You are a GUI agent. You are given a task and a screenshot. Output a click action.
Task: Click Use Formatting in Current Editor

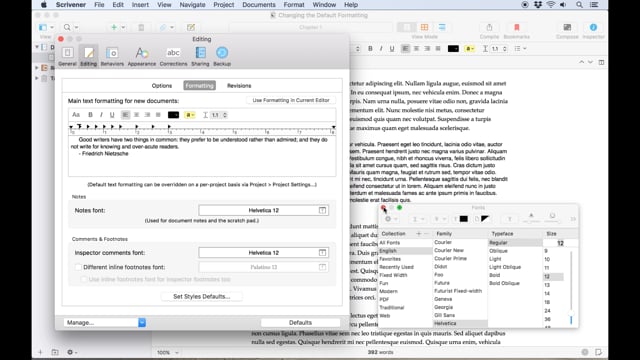291,100
